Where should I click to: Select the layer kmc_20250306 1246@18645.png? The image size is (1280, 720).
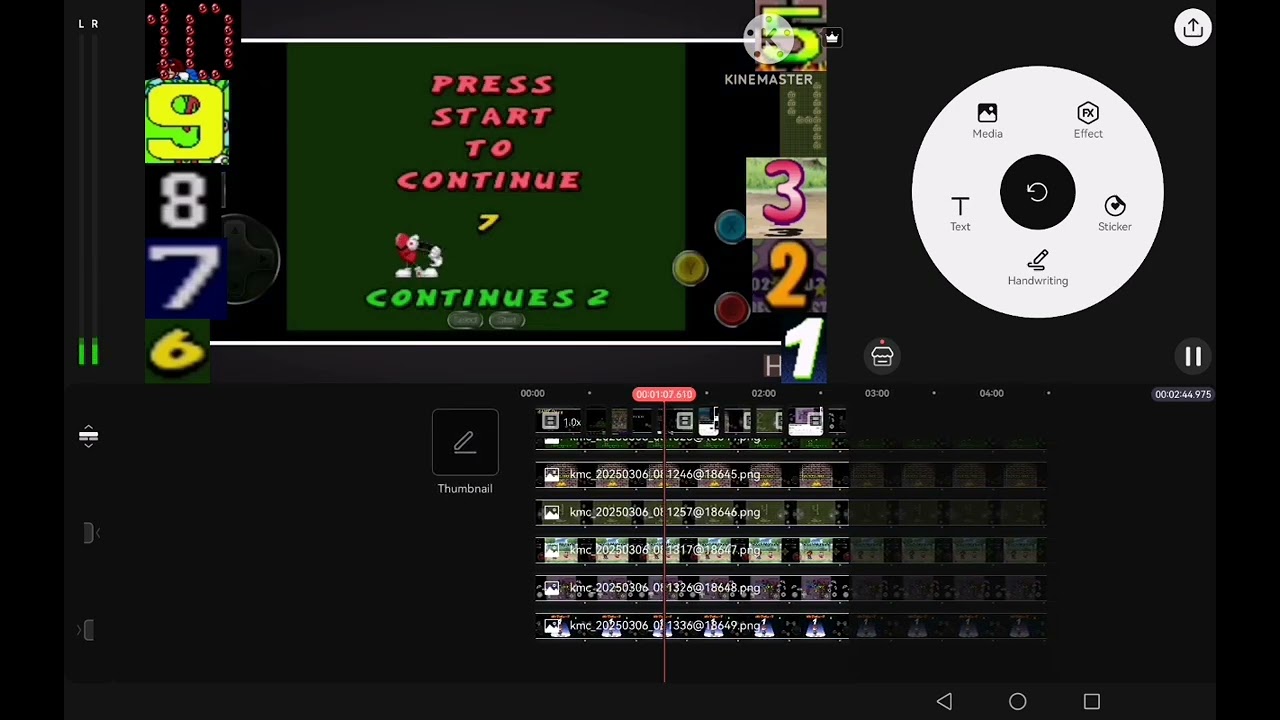tap(692, 474)
